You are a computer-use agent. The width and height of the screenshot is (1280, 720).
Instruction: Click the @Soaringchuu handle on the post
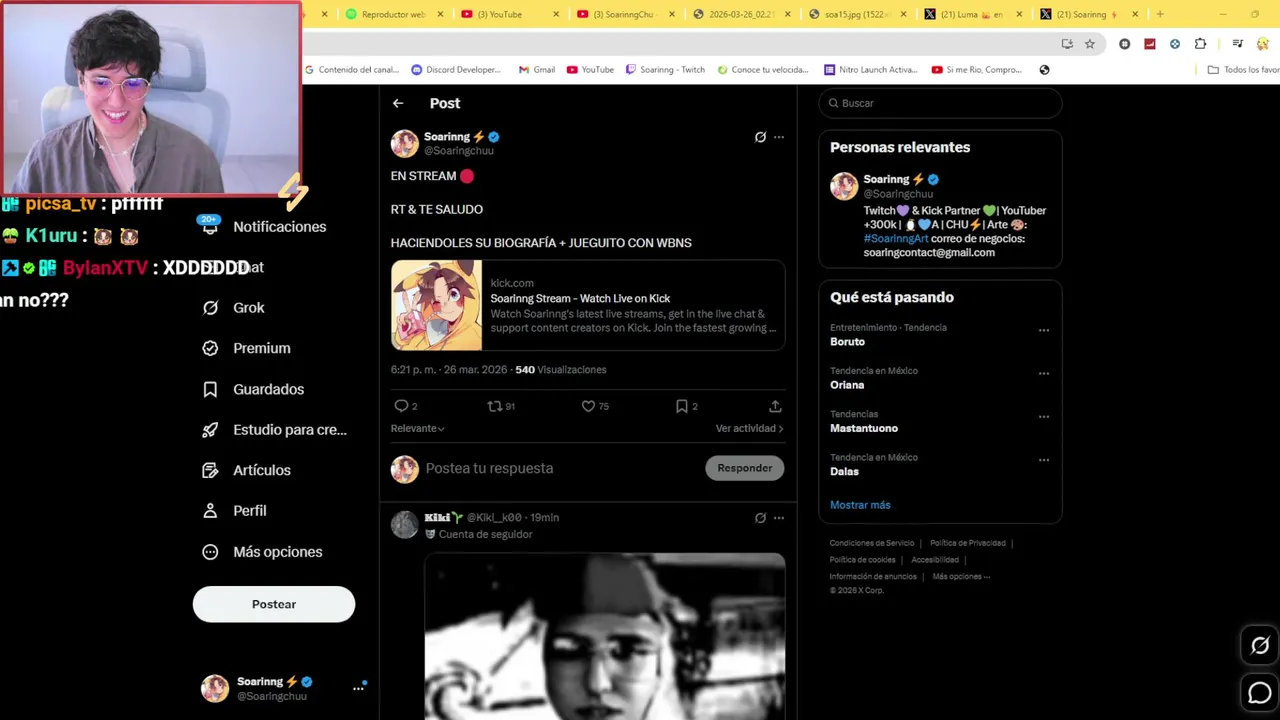tap(459, 151)
